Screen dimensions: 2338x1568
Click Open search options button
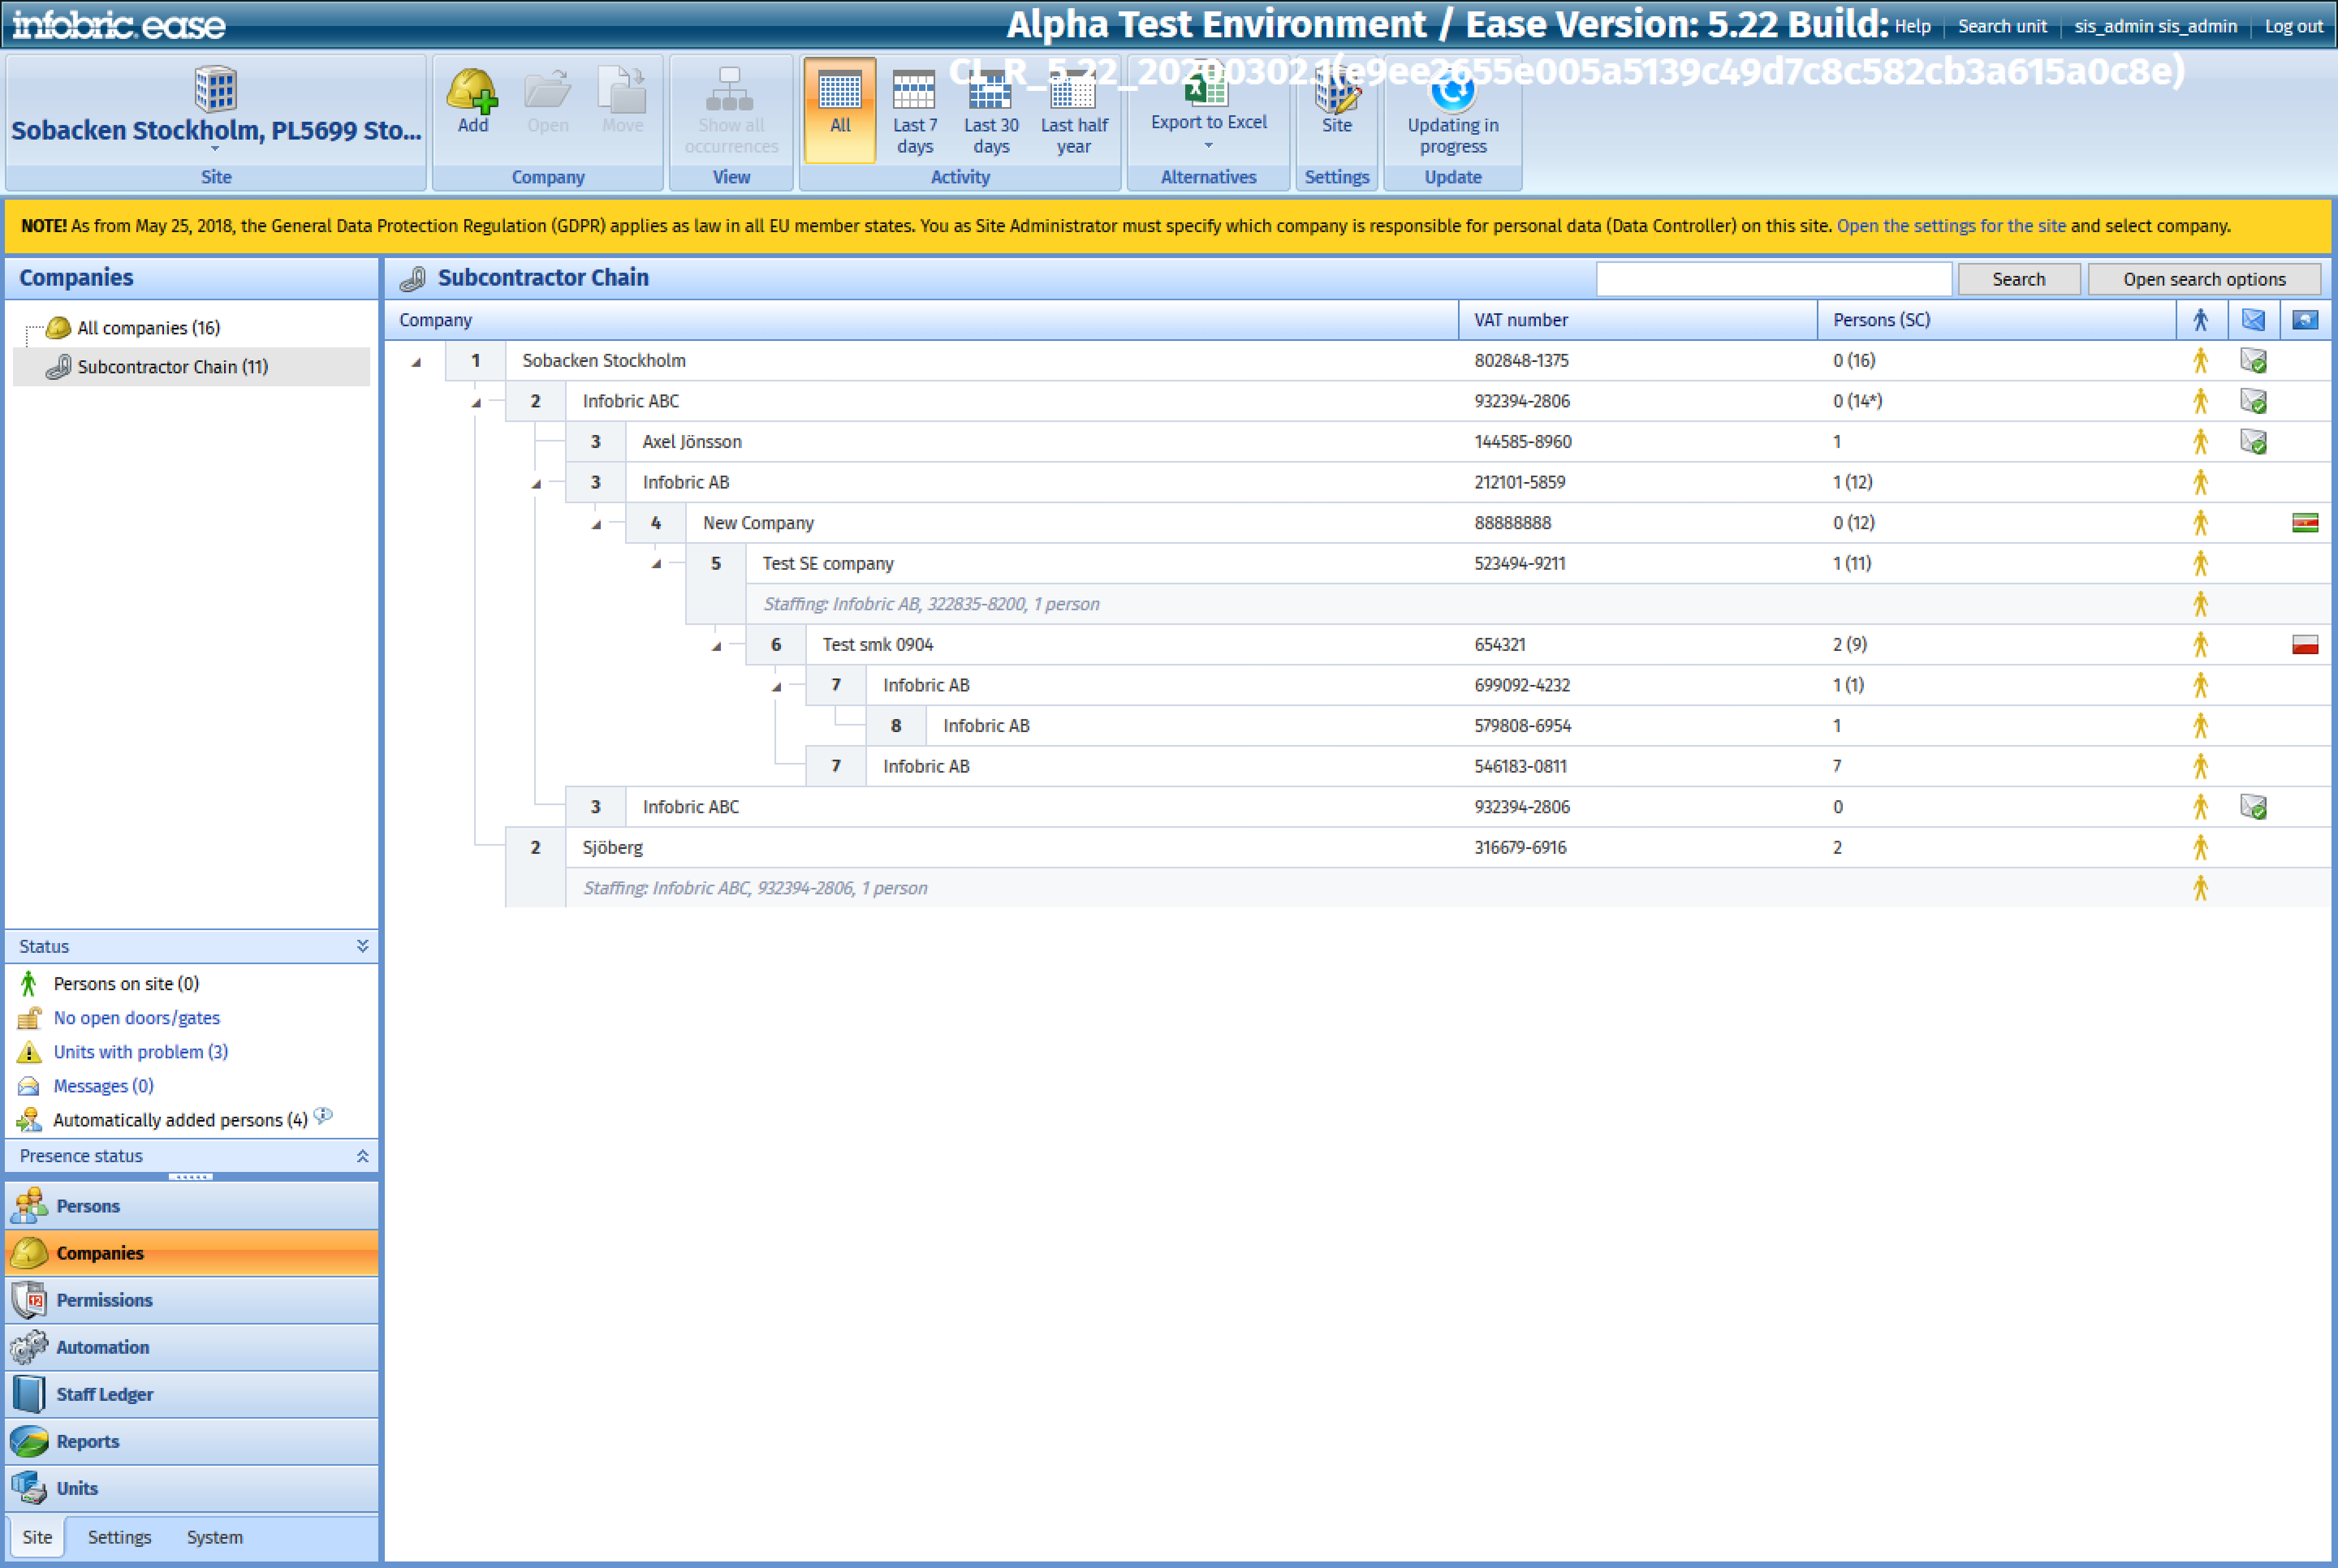tap(2204, 279)
